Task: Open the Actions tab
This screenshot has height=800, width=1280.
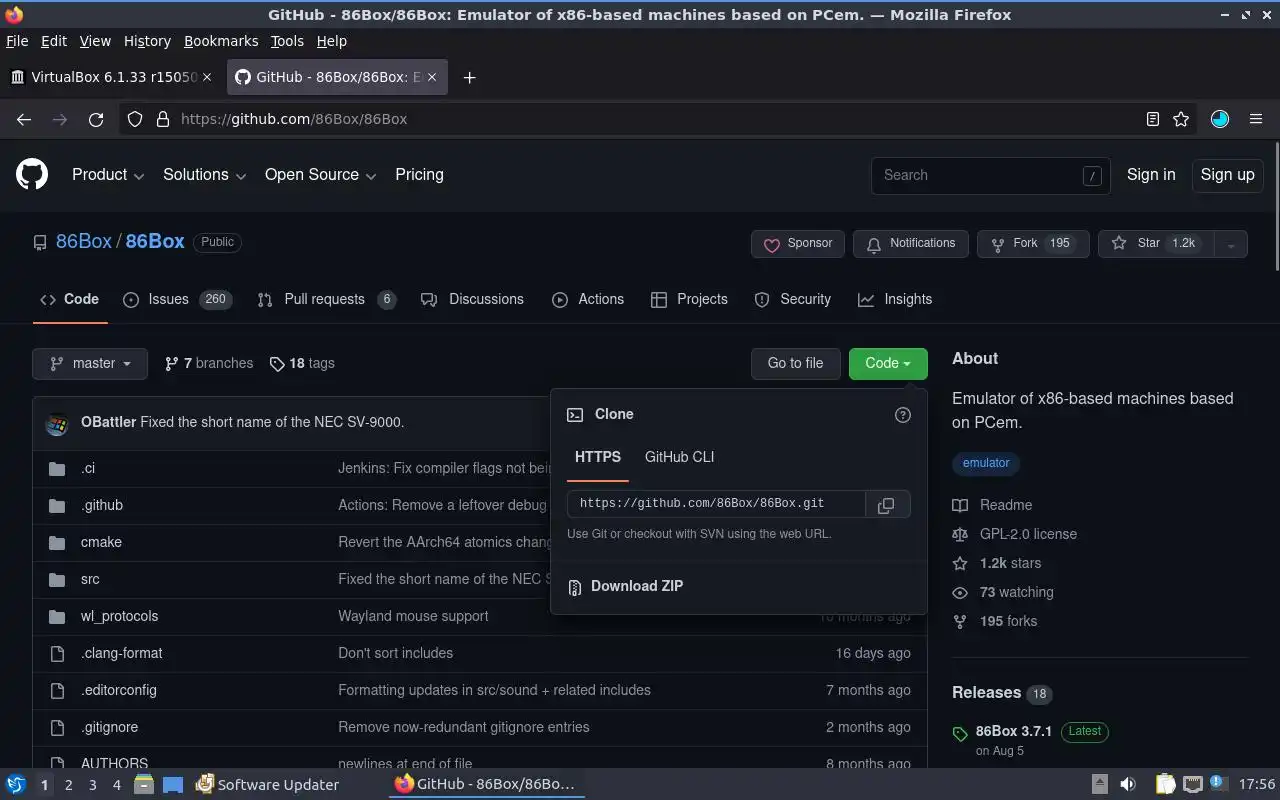Action: (588, 299)
